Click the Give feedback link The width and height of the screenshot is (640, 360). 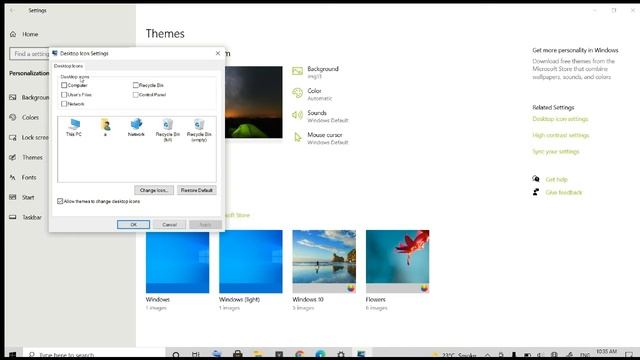pos(564,193)
